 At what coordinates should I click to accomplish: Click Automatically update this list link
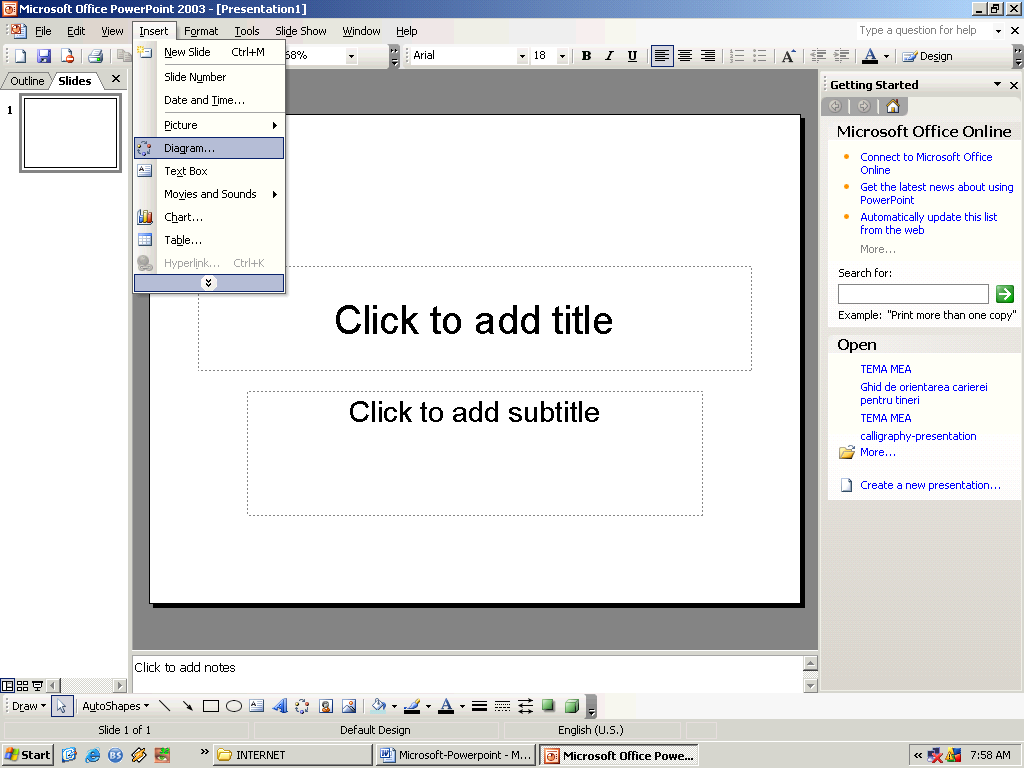(x=928, y=223)
